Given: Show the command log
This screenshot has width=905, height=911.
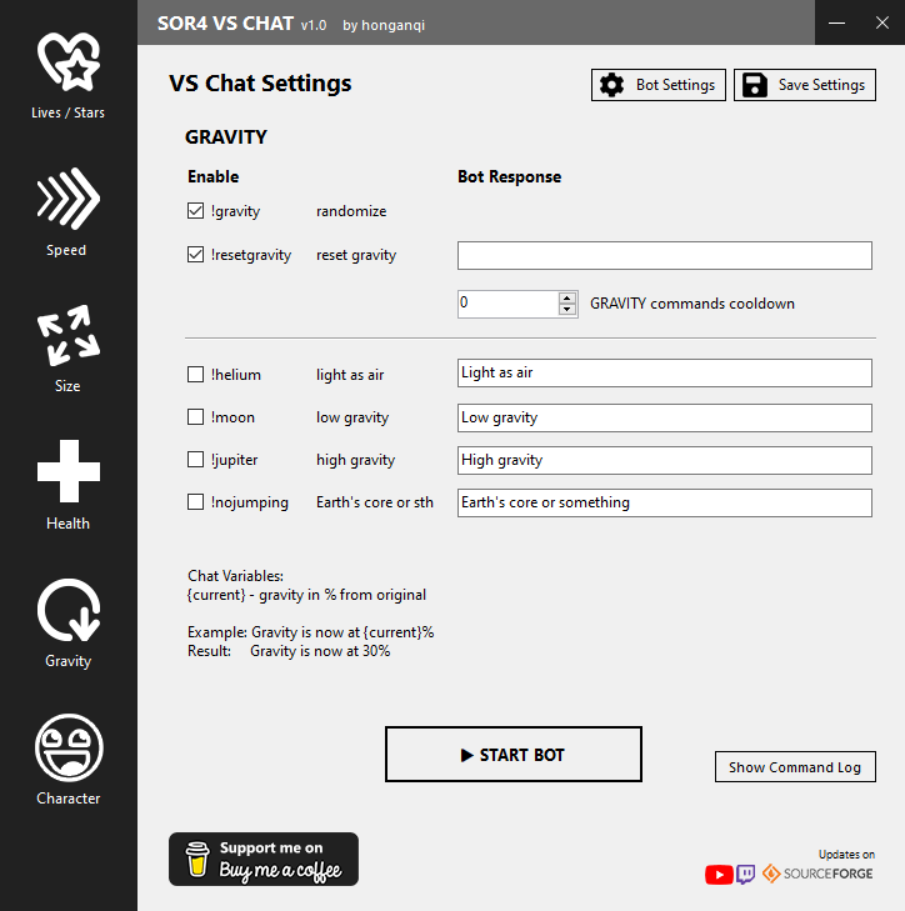Looking at the screenshot, I should (795, 767).
